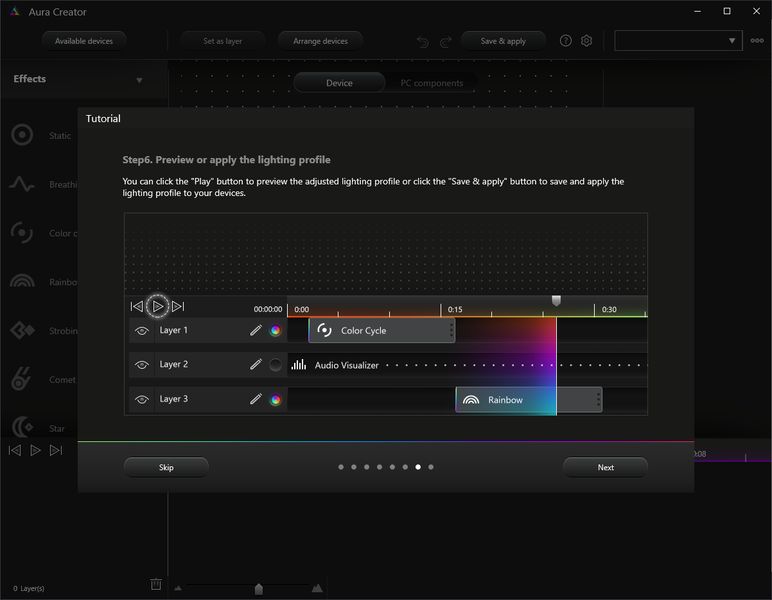Select the Strobing effect icon
Image resolution: width=772 pixels, height=600 pixels.
(22, 330)
